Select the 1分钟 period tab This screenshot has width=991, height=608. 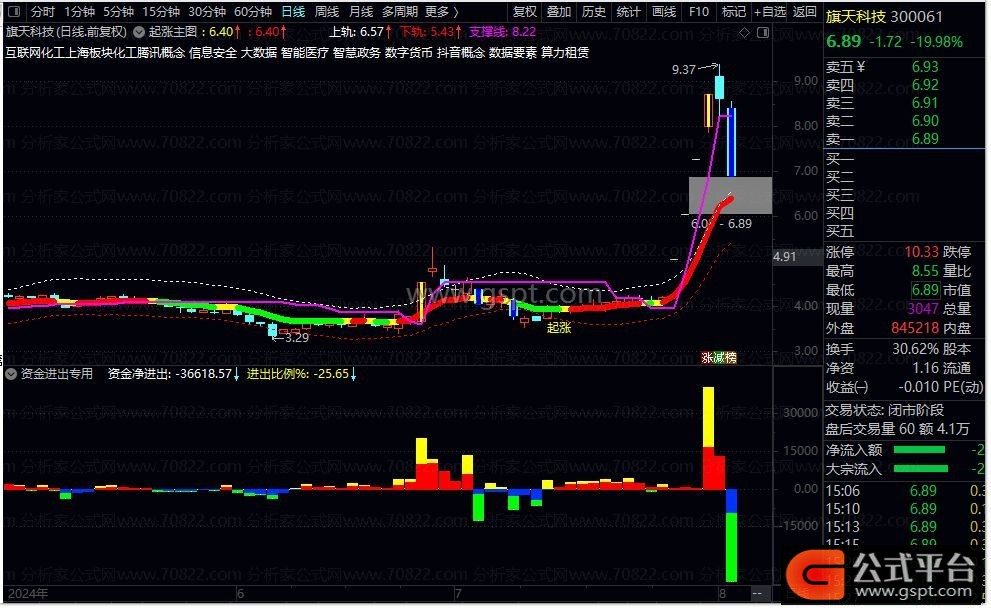[x=79, y=11]
